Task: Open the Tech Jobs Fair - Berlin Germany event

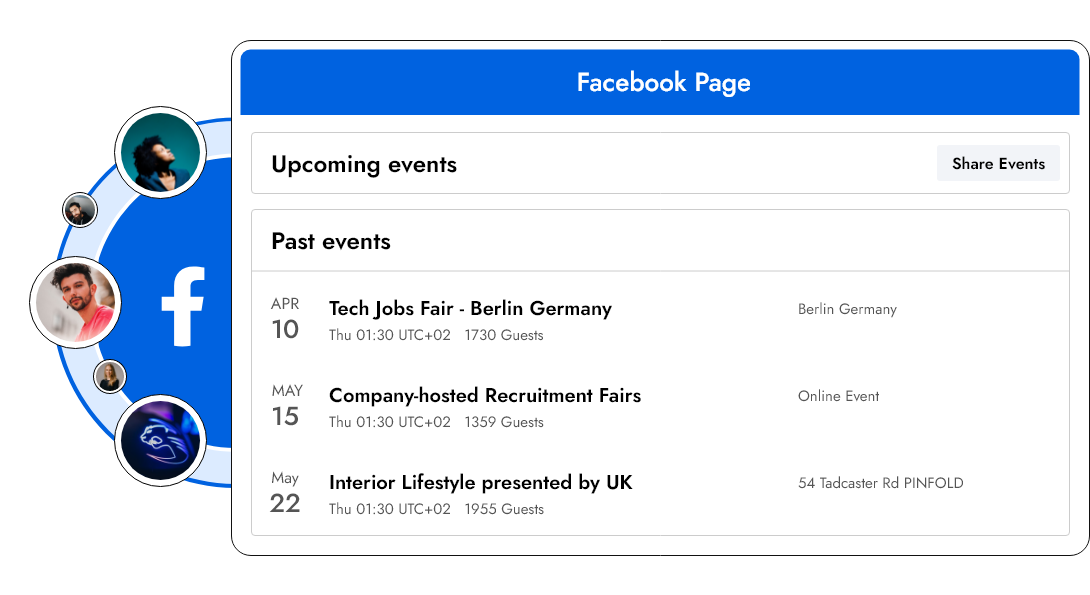Action: (x=470, y=309)
